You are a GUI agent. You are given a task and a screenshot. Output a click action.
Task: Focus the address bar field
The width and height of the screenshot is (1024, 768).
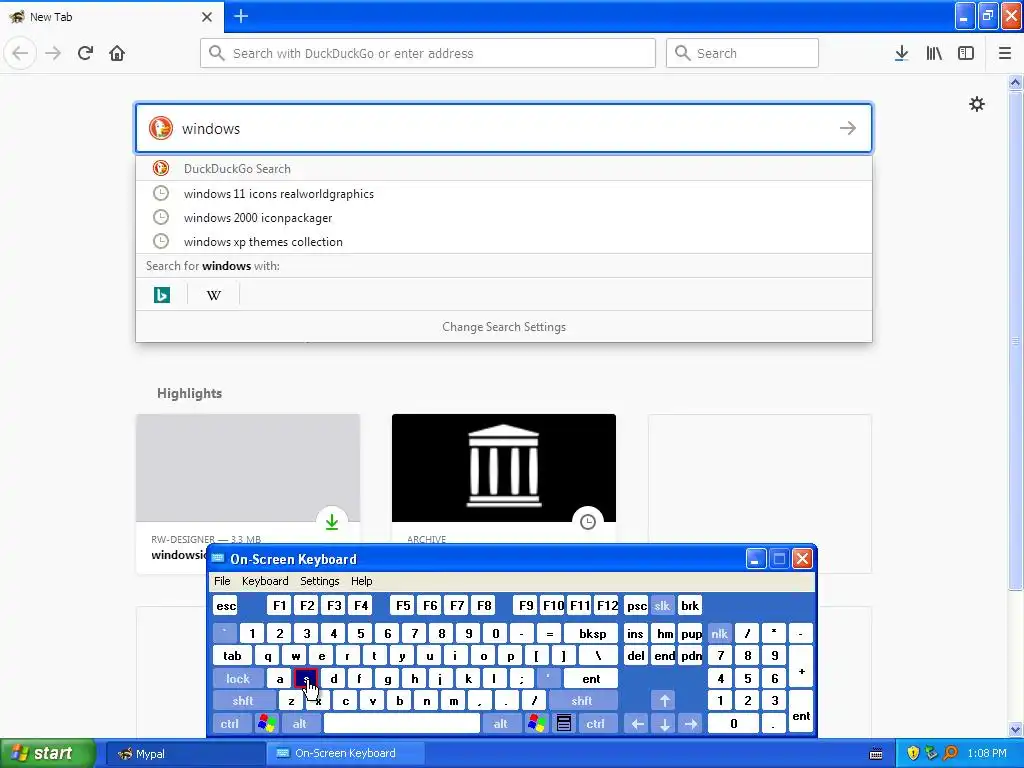[x=428, y=53]
